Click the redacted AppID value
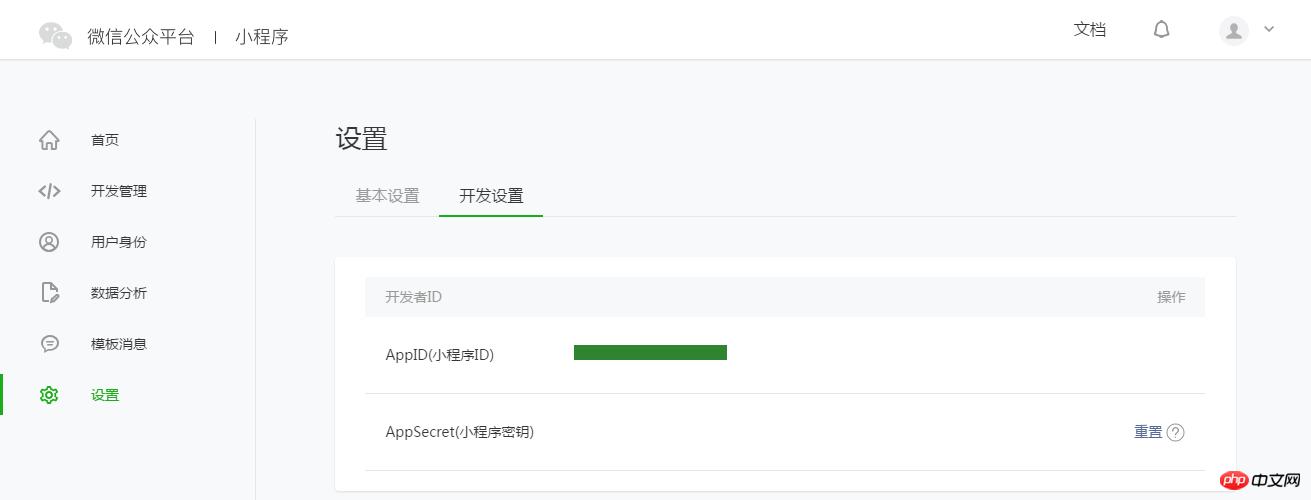The image size is (1311, 500). coord(650,352)
